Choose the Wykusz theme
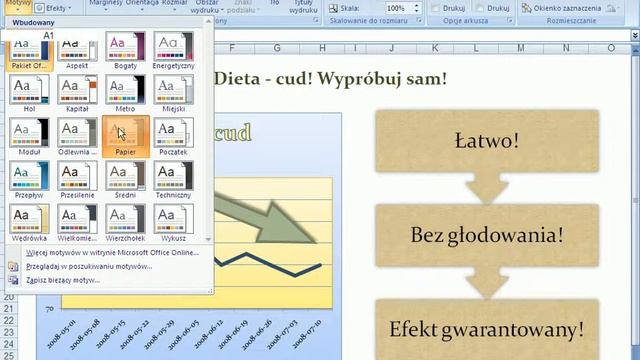The image size is (640, 360). click(173, 223)
